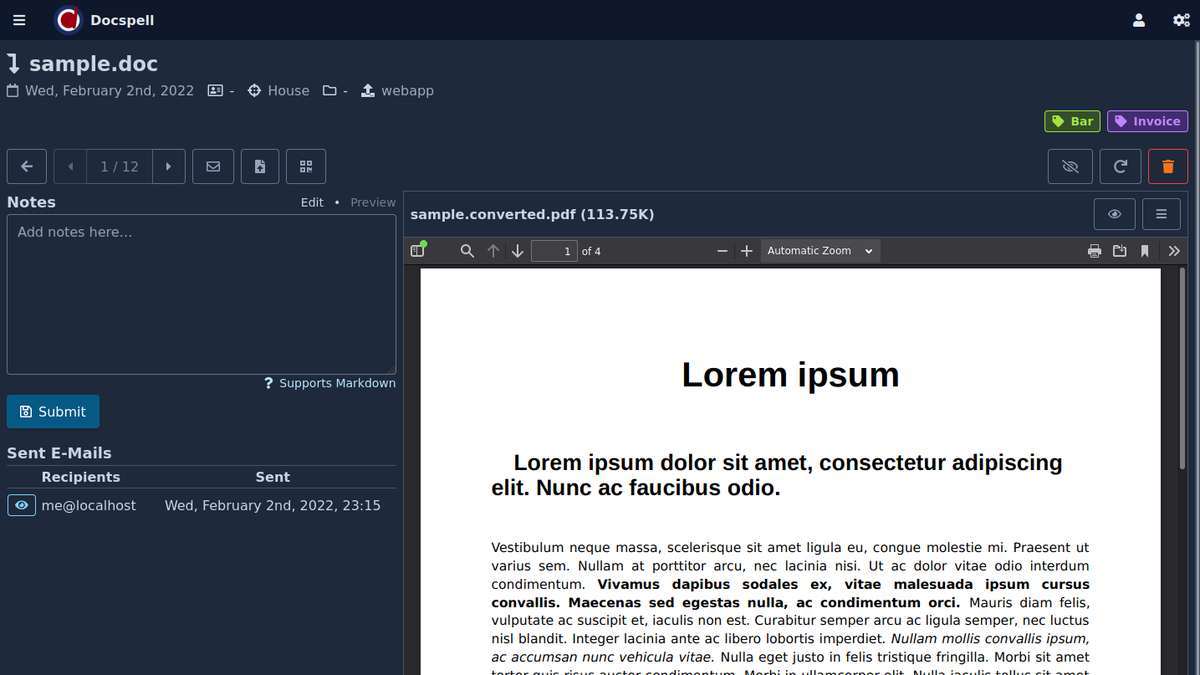Click the Invoice tag label
1200x675 pixels.
[1147, 121]
